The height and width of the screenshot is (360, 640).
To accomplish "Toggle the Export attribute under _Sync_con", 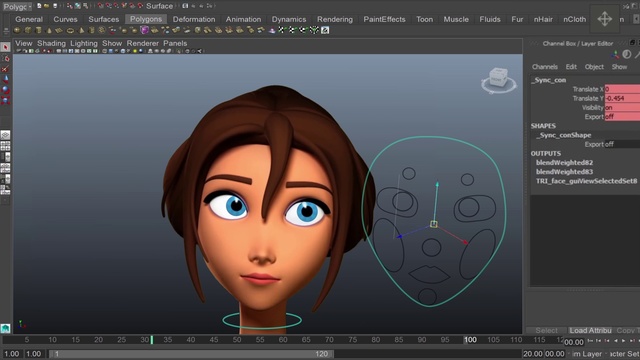I will tap(622, 117).
